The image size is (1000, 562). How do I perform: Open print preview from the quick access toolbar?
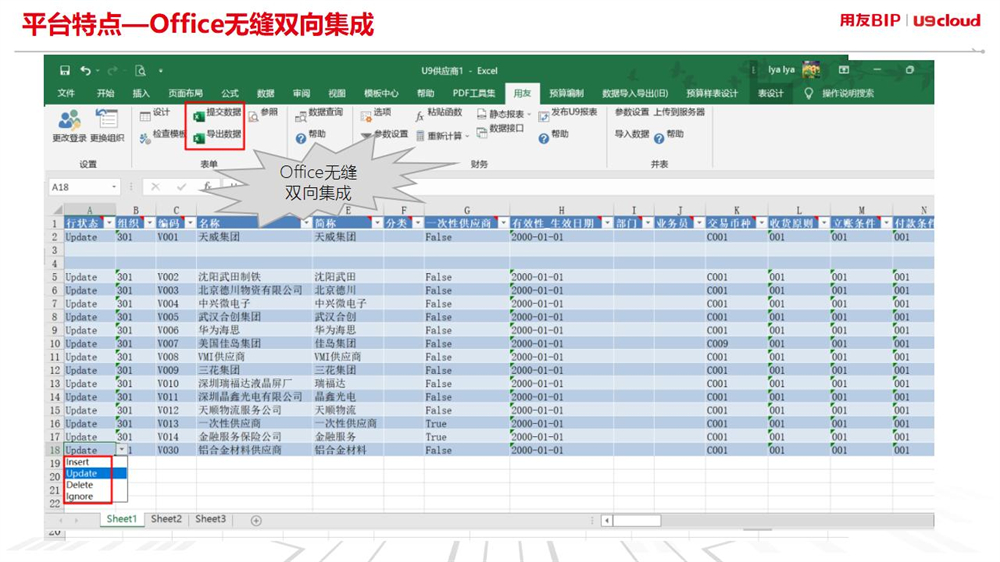point(140,71)
